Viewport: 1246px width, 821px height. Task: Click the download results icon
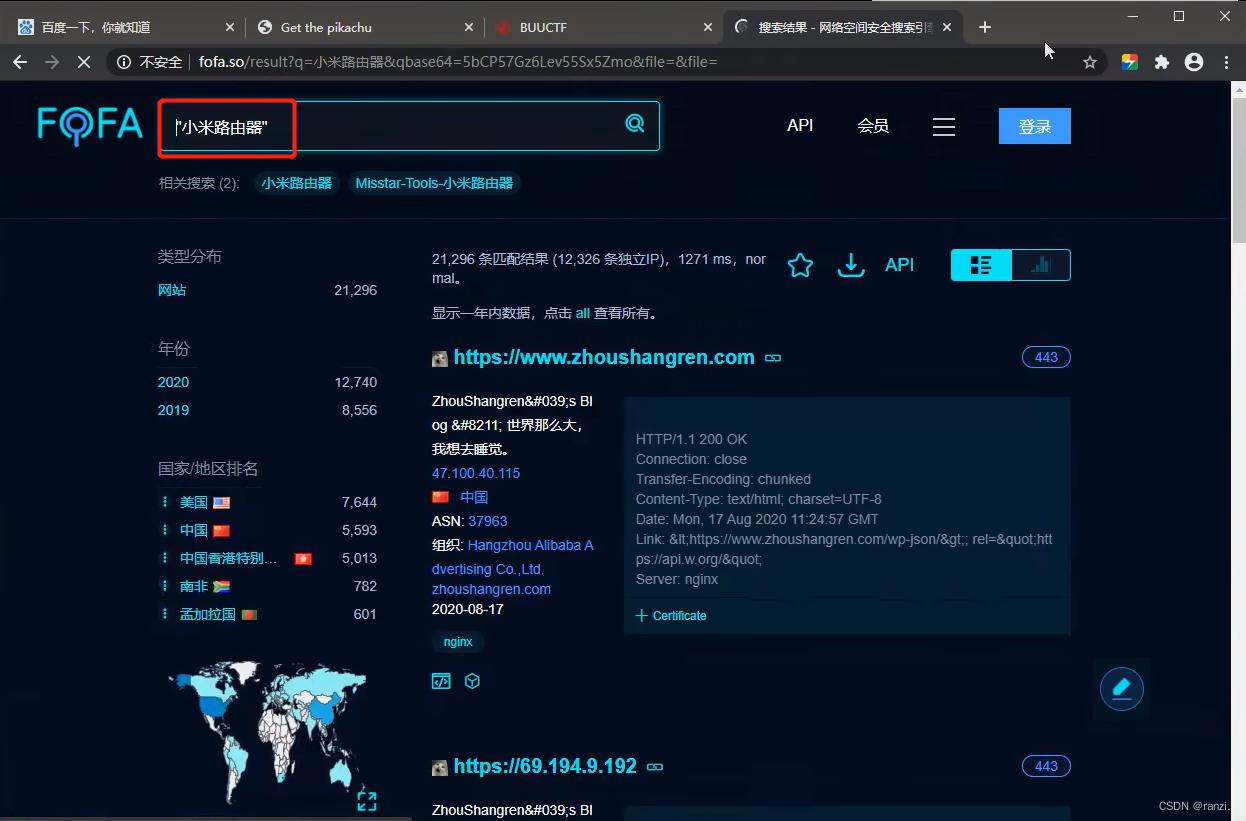tap(851, 265)
